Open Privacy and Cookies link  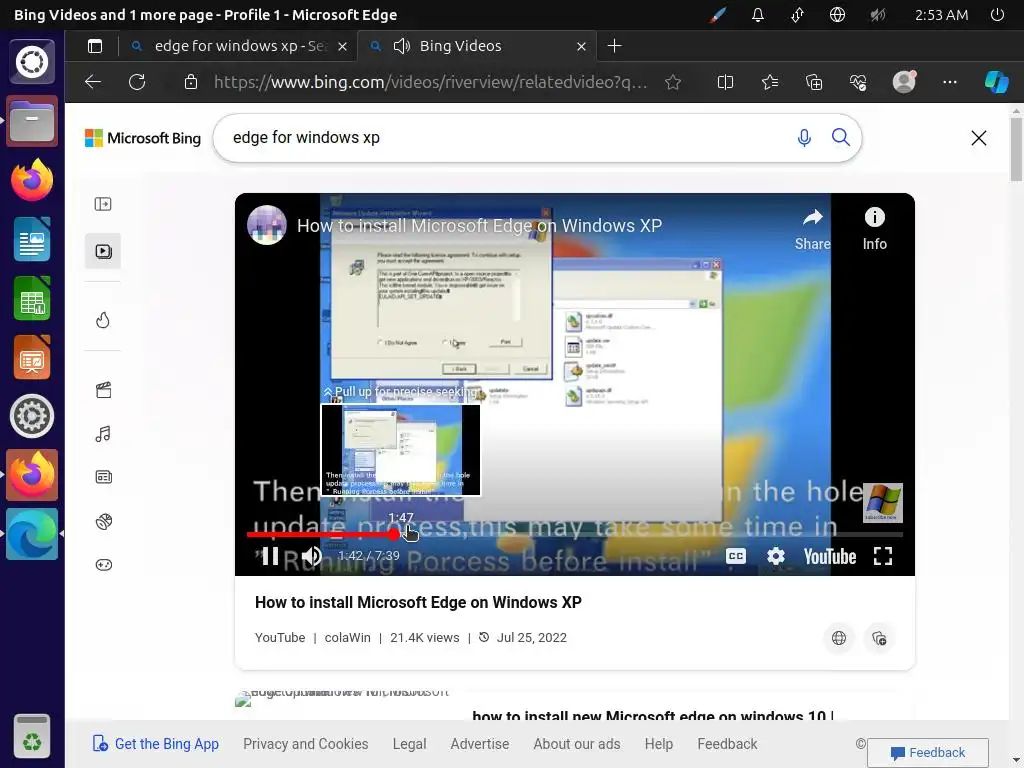[306, 744]
